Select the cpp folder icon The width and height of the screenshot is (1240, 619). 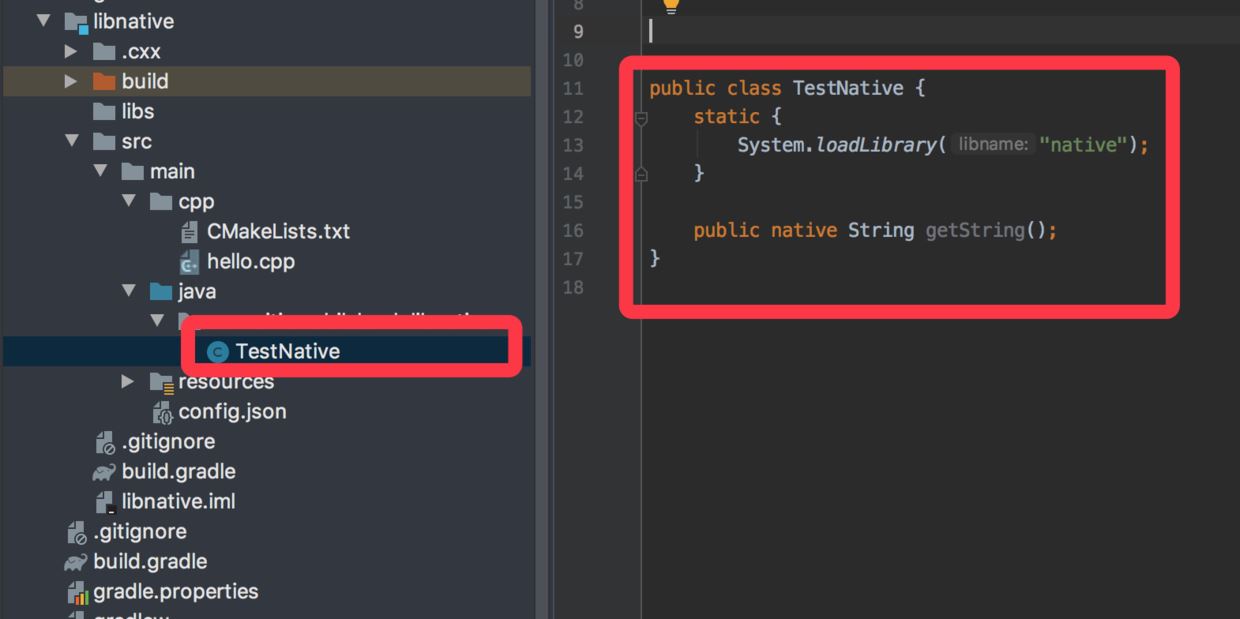(x=161, y=201)
